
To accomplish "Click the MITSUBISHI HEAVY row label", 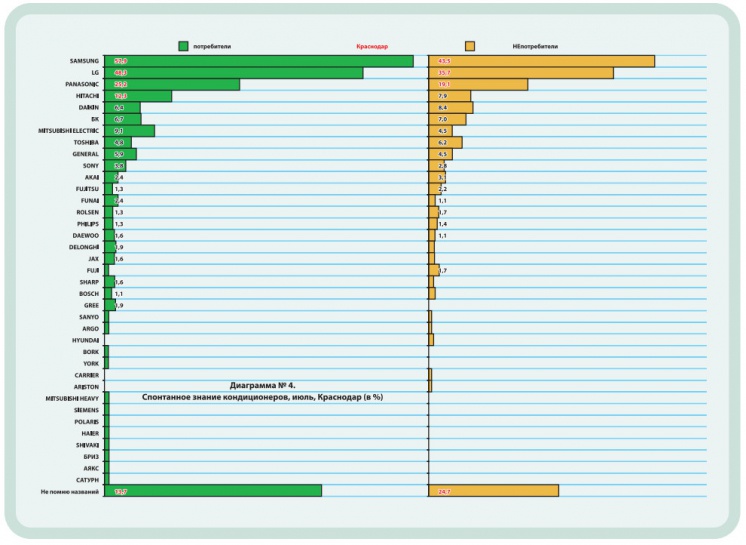I will point(67,398).
